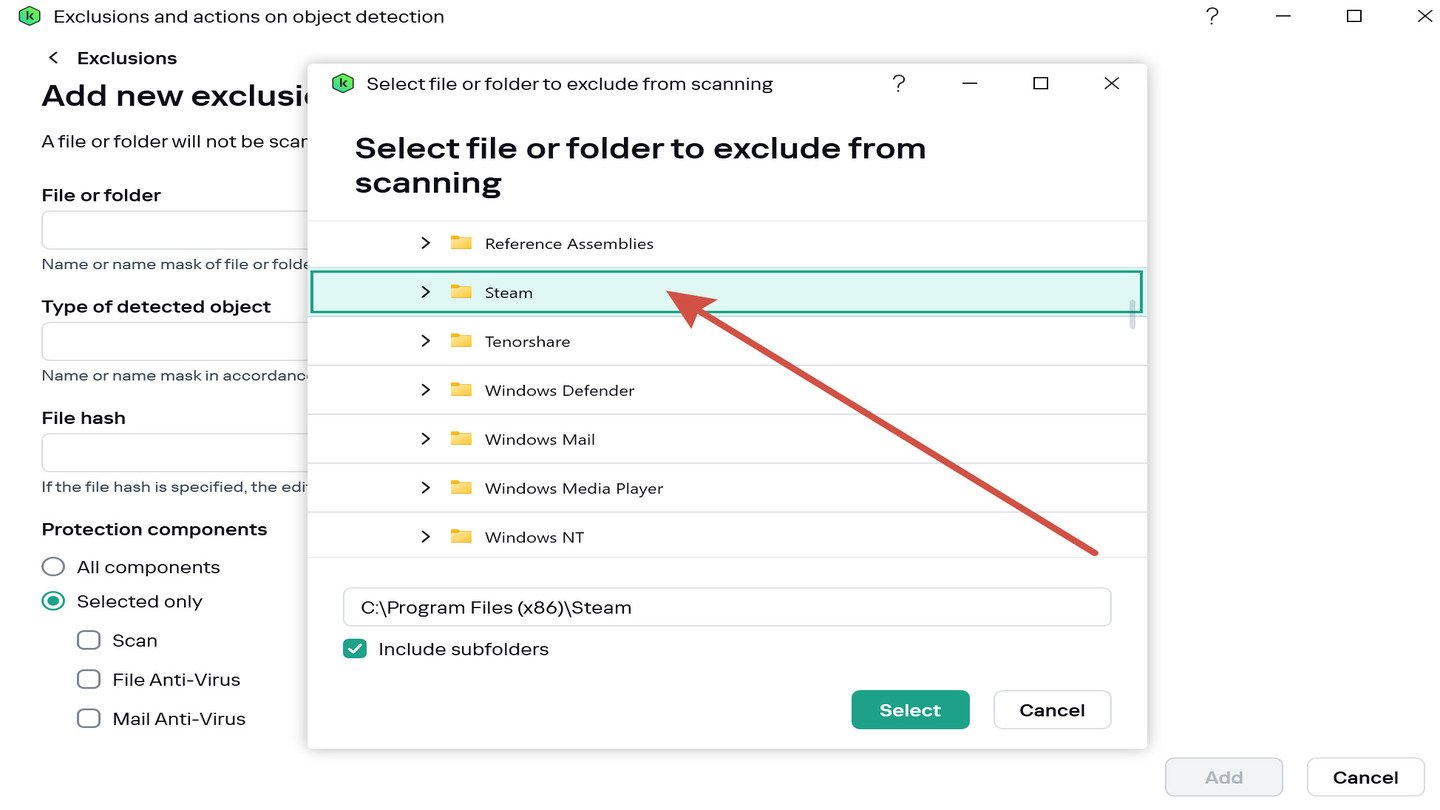Select the Windows Media Player tree item
The width and height of the screenshot is (1440, 810).
click(x=574, y=488)
